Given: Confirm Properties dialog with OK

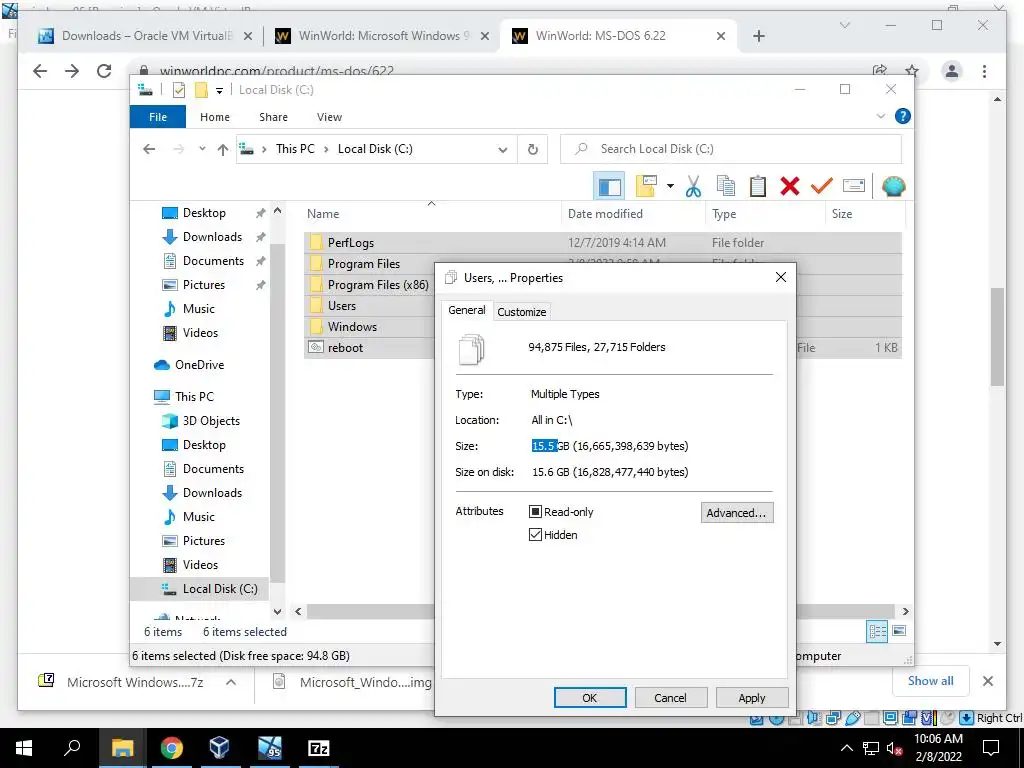Looking at the screenshot, I should click(590, 697).
